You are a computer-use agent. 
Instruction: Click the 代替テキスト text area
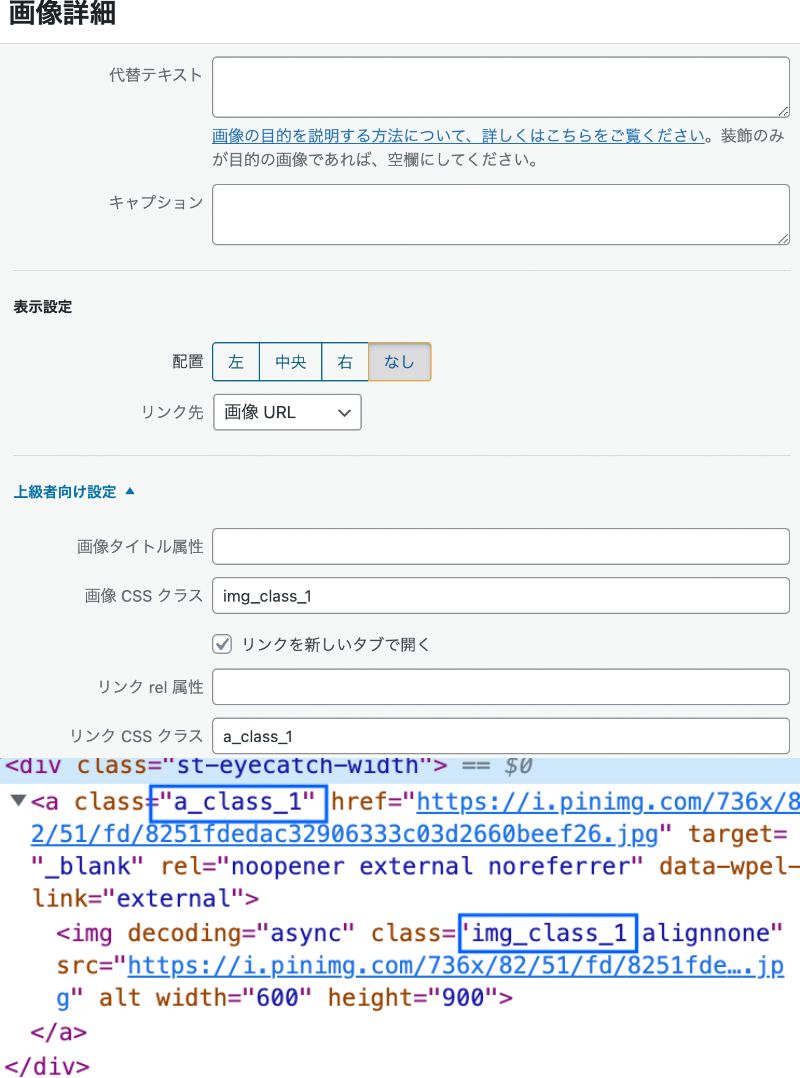pyautogui.click(x=500, y=86)
